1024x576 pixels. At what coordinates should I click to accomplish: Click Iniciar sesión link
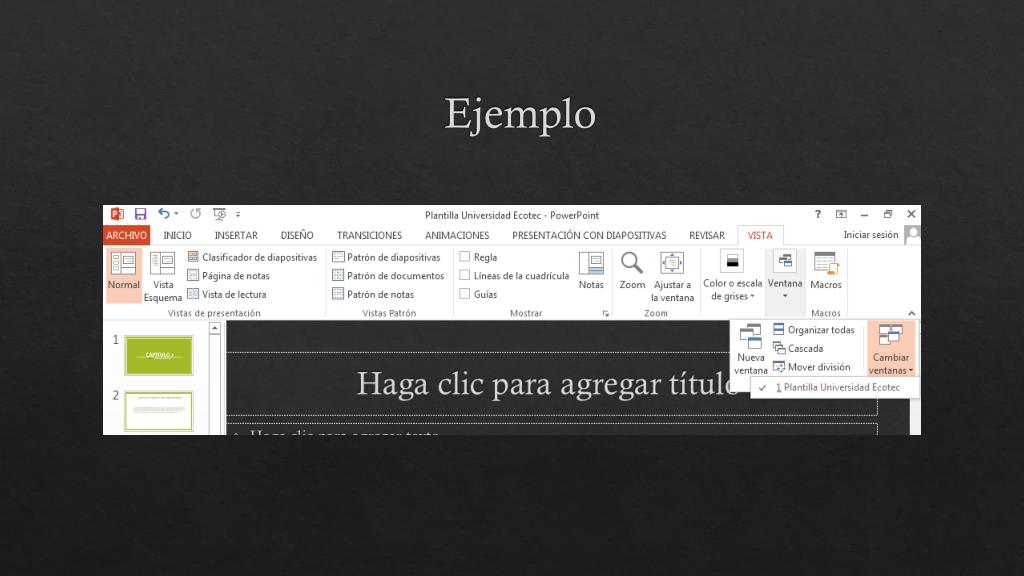871,234
